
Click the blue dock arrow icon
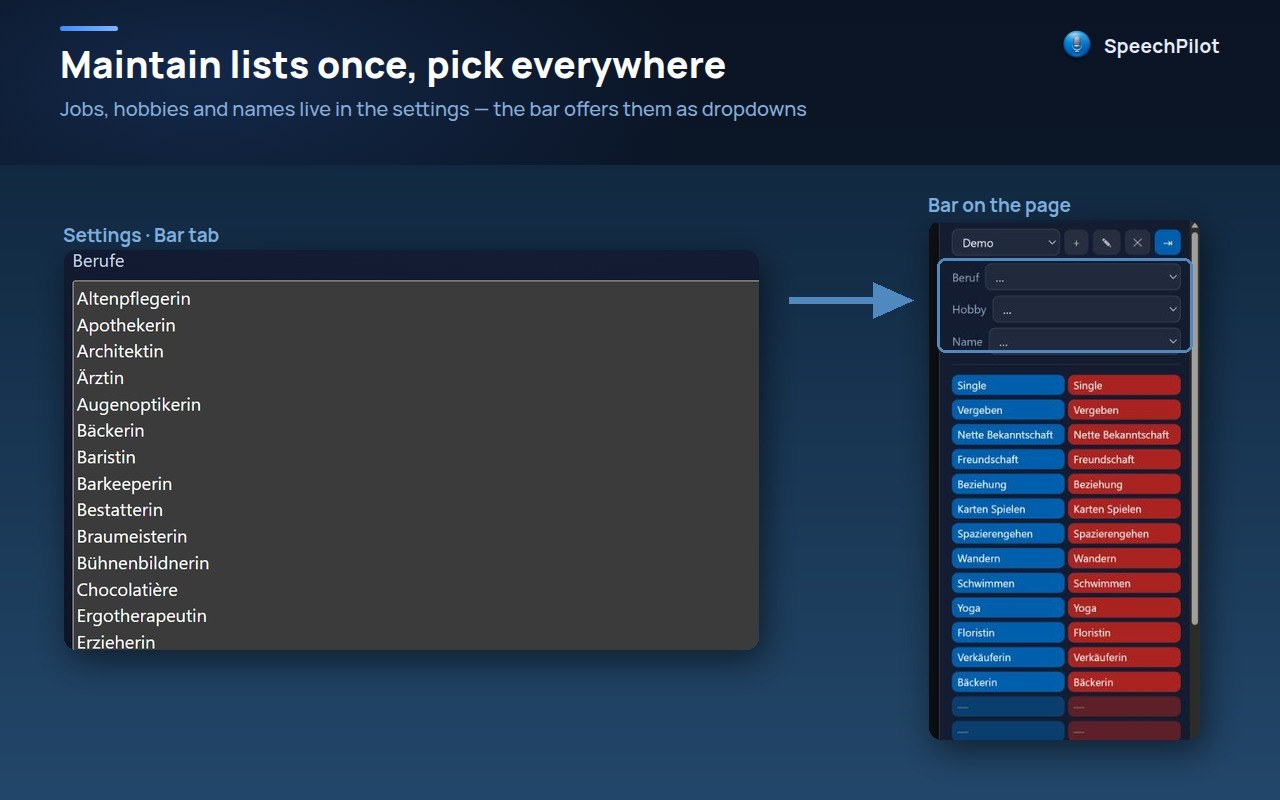coord(1167,243)
